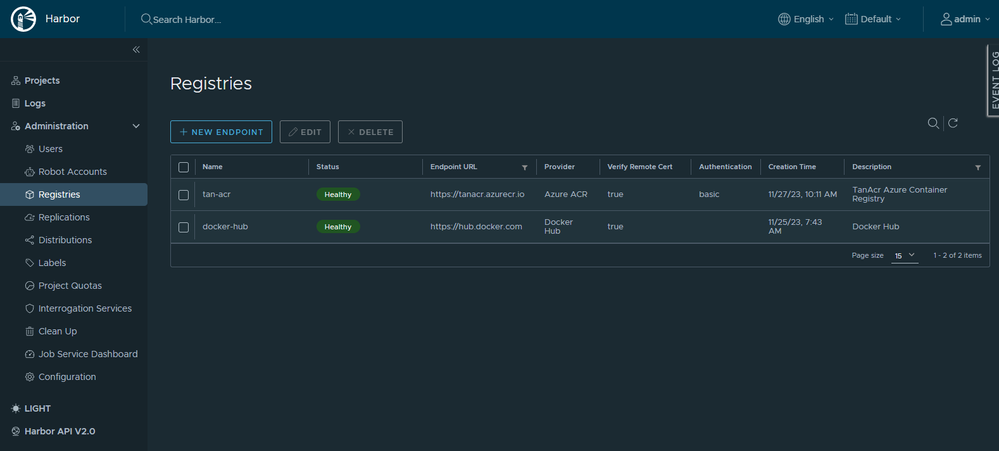Open the EVENT LOG side tab
The image size is (999, 451).
pos(993,81)
